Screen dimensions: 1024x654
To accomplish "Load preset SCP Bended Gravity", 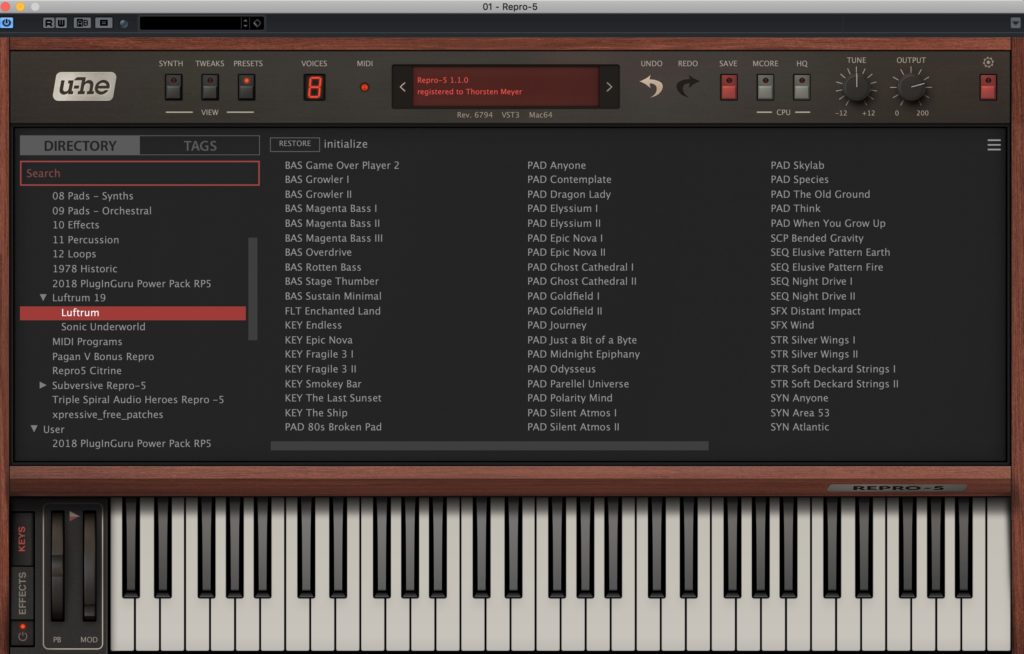I will (x=816, y=238).
